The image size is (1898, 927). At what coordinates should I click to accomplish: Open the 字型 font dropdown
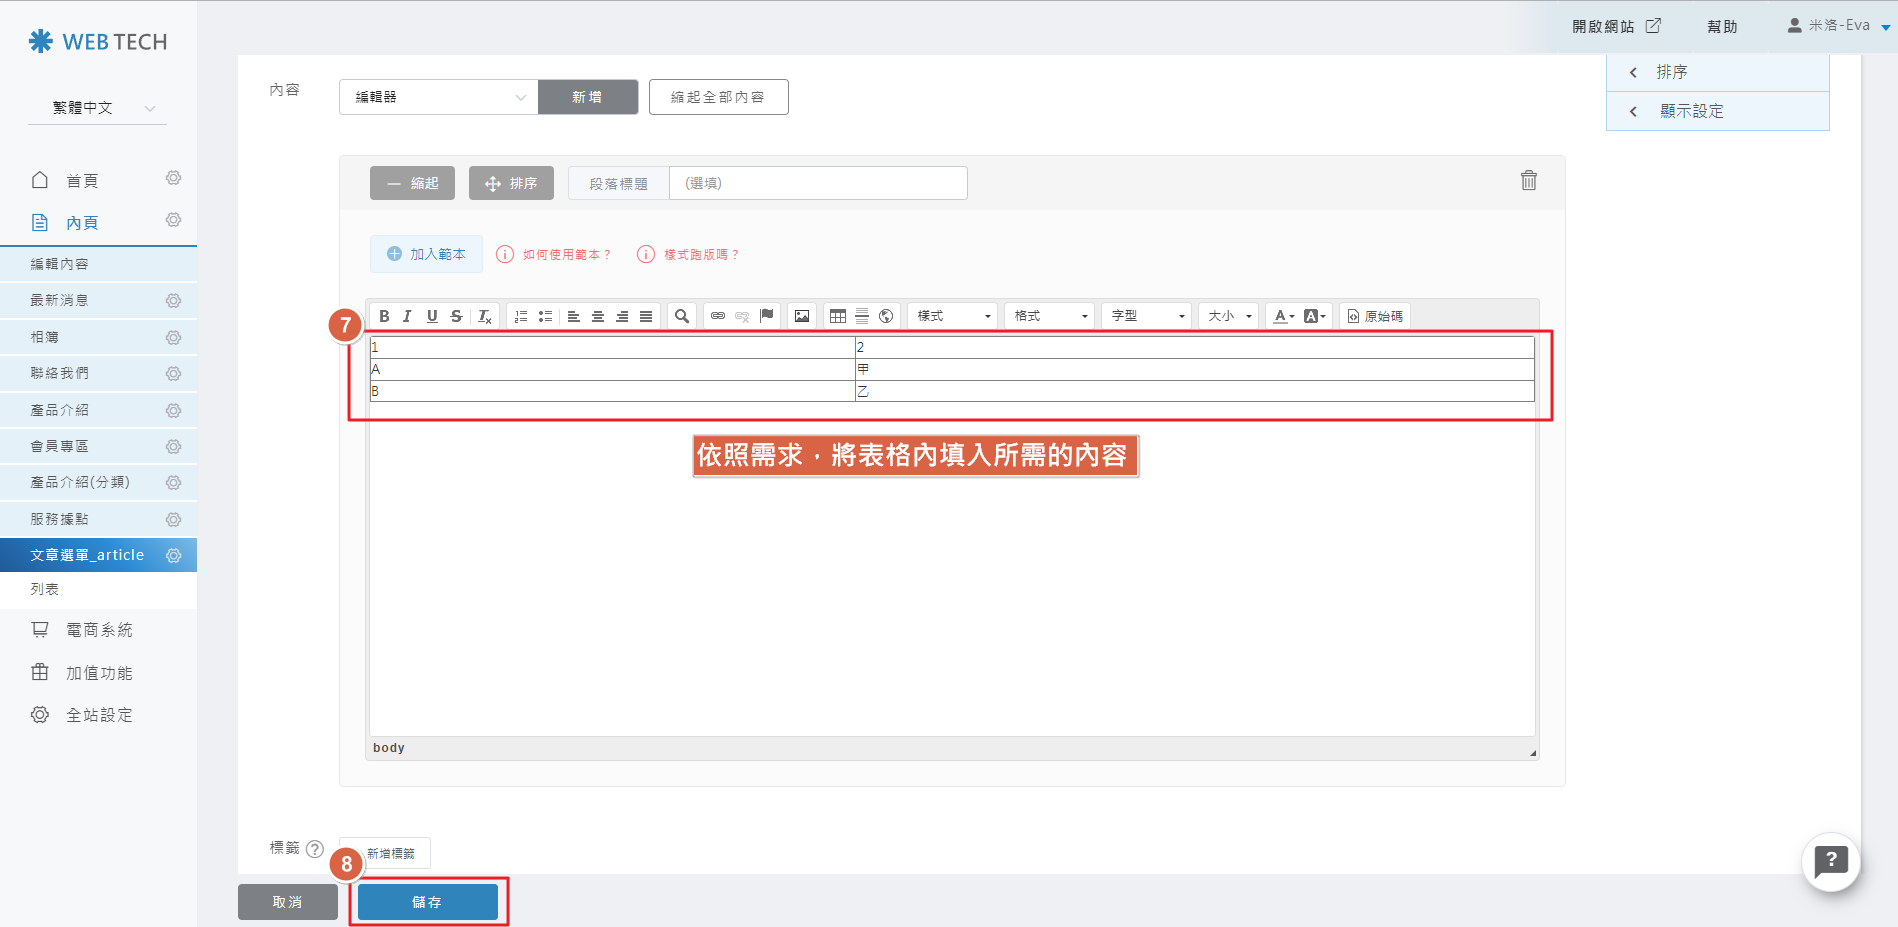tap(1147, 316)
